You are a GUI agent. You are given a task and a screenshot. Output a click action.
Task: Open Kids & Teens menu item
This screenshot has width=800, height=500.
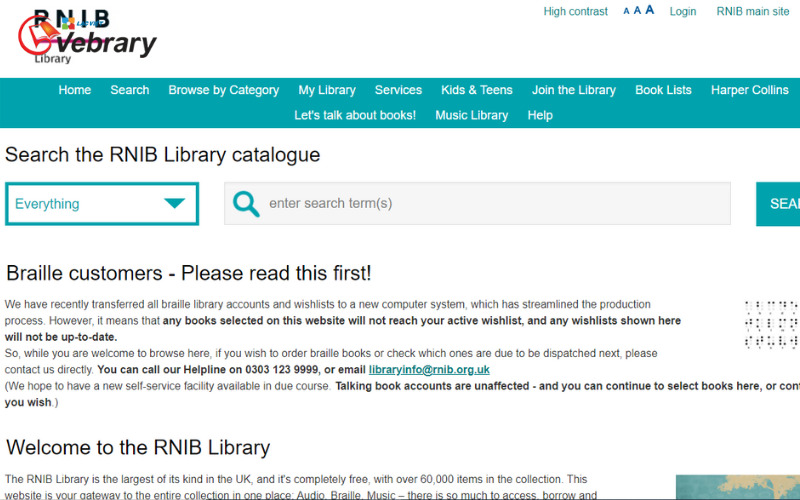[x=477, y=90]
